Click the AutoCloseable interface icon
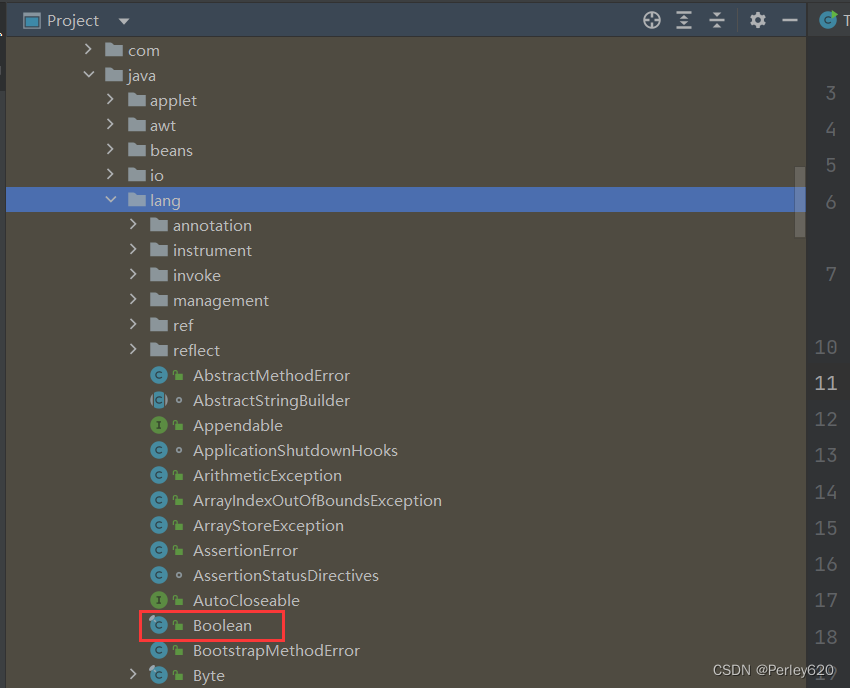This screenshot has width=850, height=688. [158, 600]
